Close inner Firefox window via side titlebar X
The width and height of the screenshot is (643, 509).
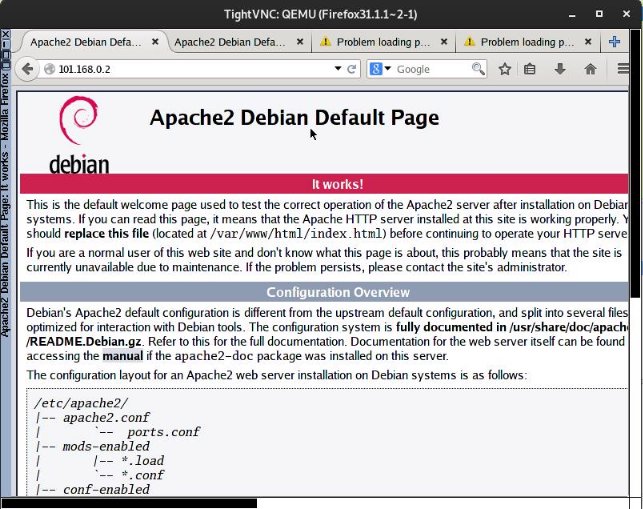pyautogui.click(x=5, y=34)
